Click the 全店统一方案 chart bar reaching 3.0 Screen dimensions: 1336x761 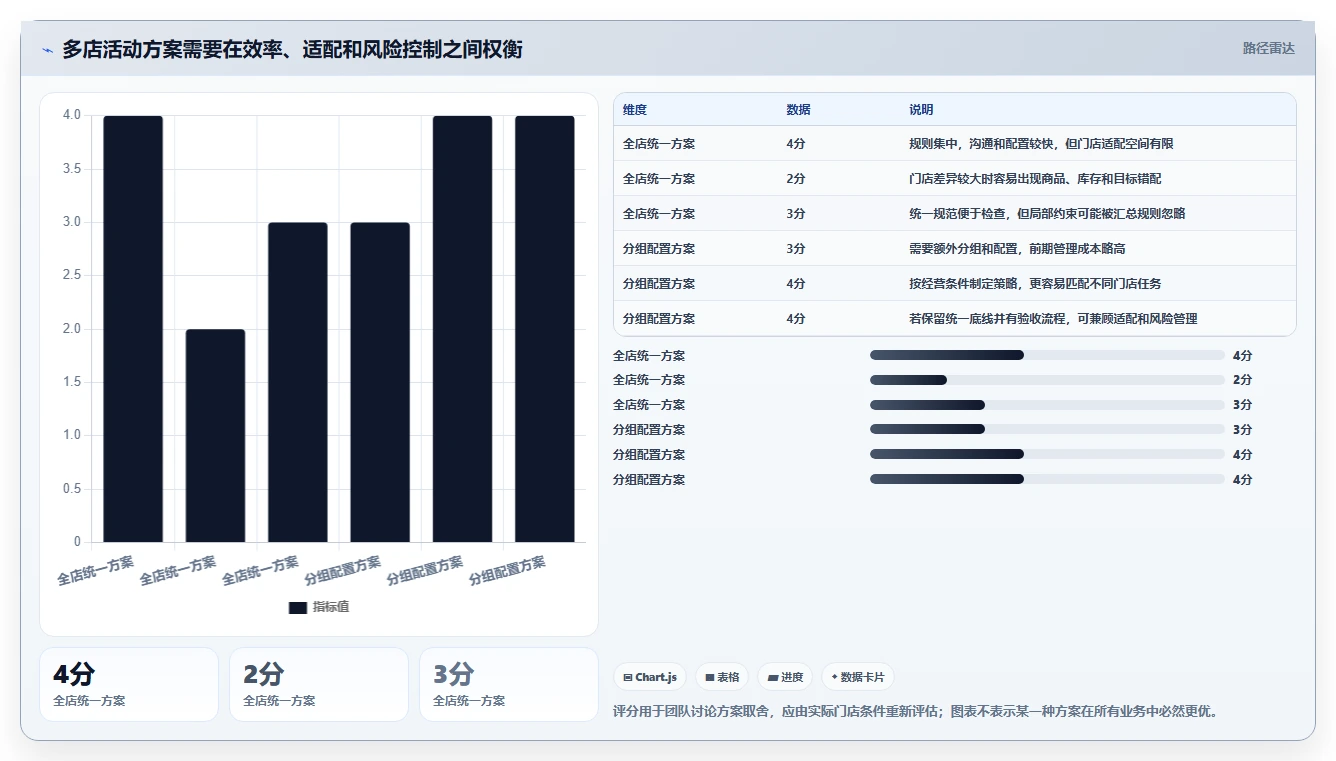click(x=298, y=382)
